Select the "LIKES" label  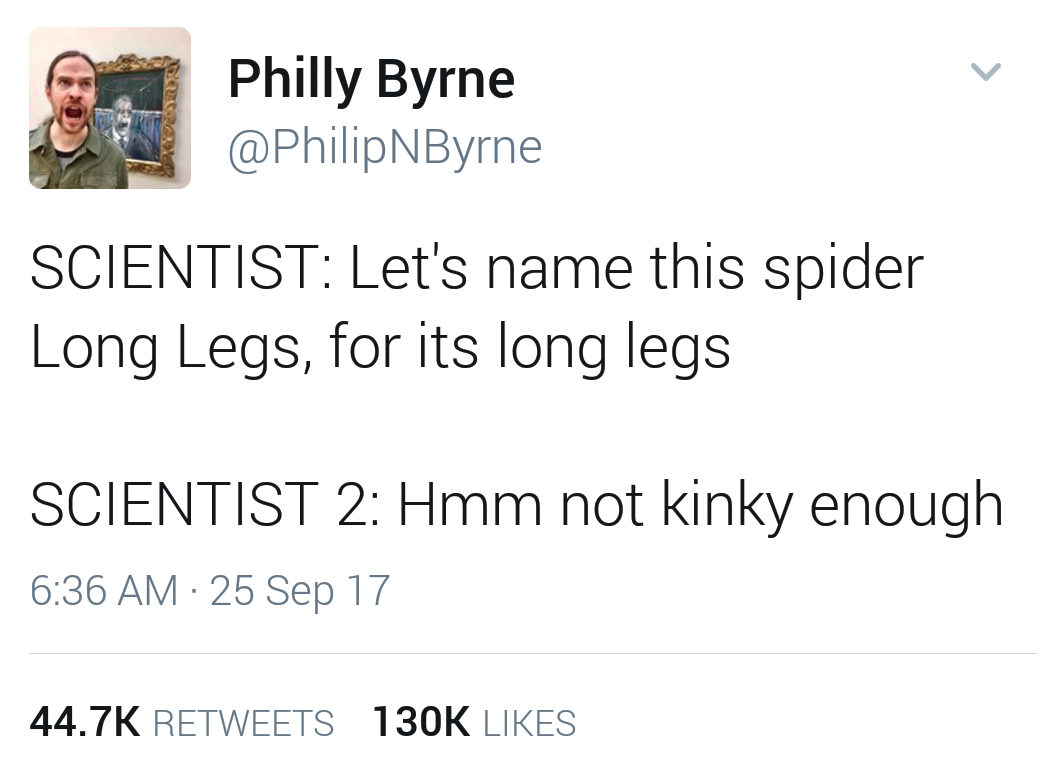pyautogui.click(x=529, y=723)
